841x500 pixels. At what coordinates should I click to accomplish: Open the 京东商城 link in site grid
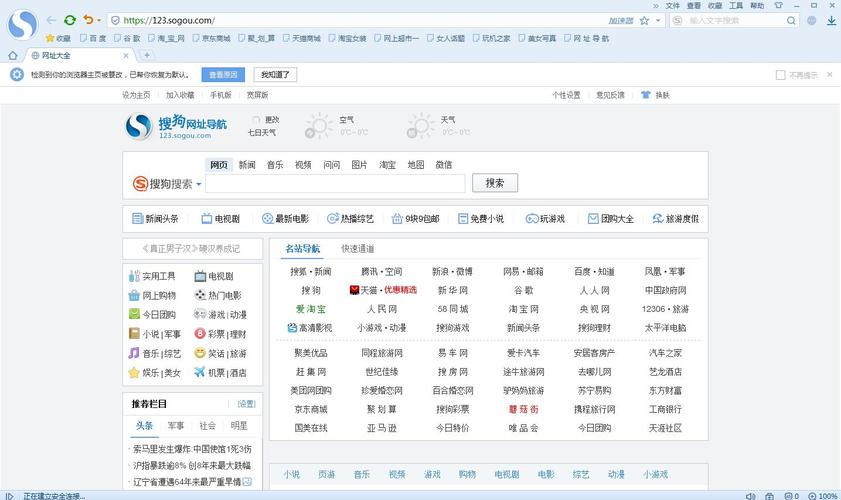311,409
